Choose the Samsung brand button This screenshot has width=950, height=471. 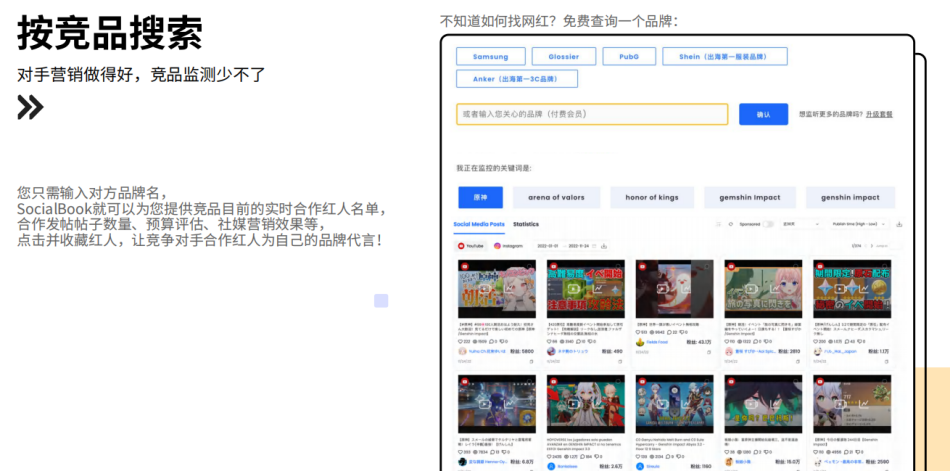(491, 56)
